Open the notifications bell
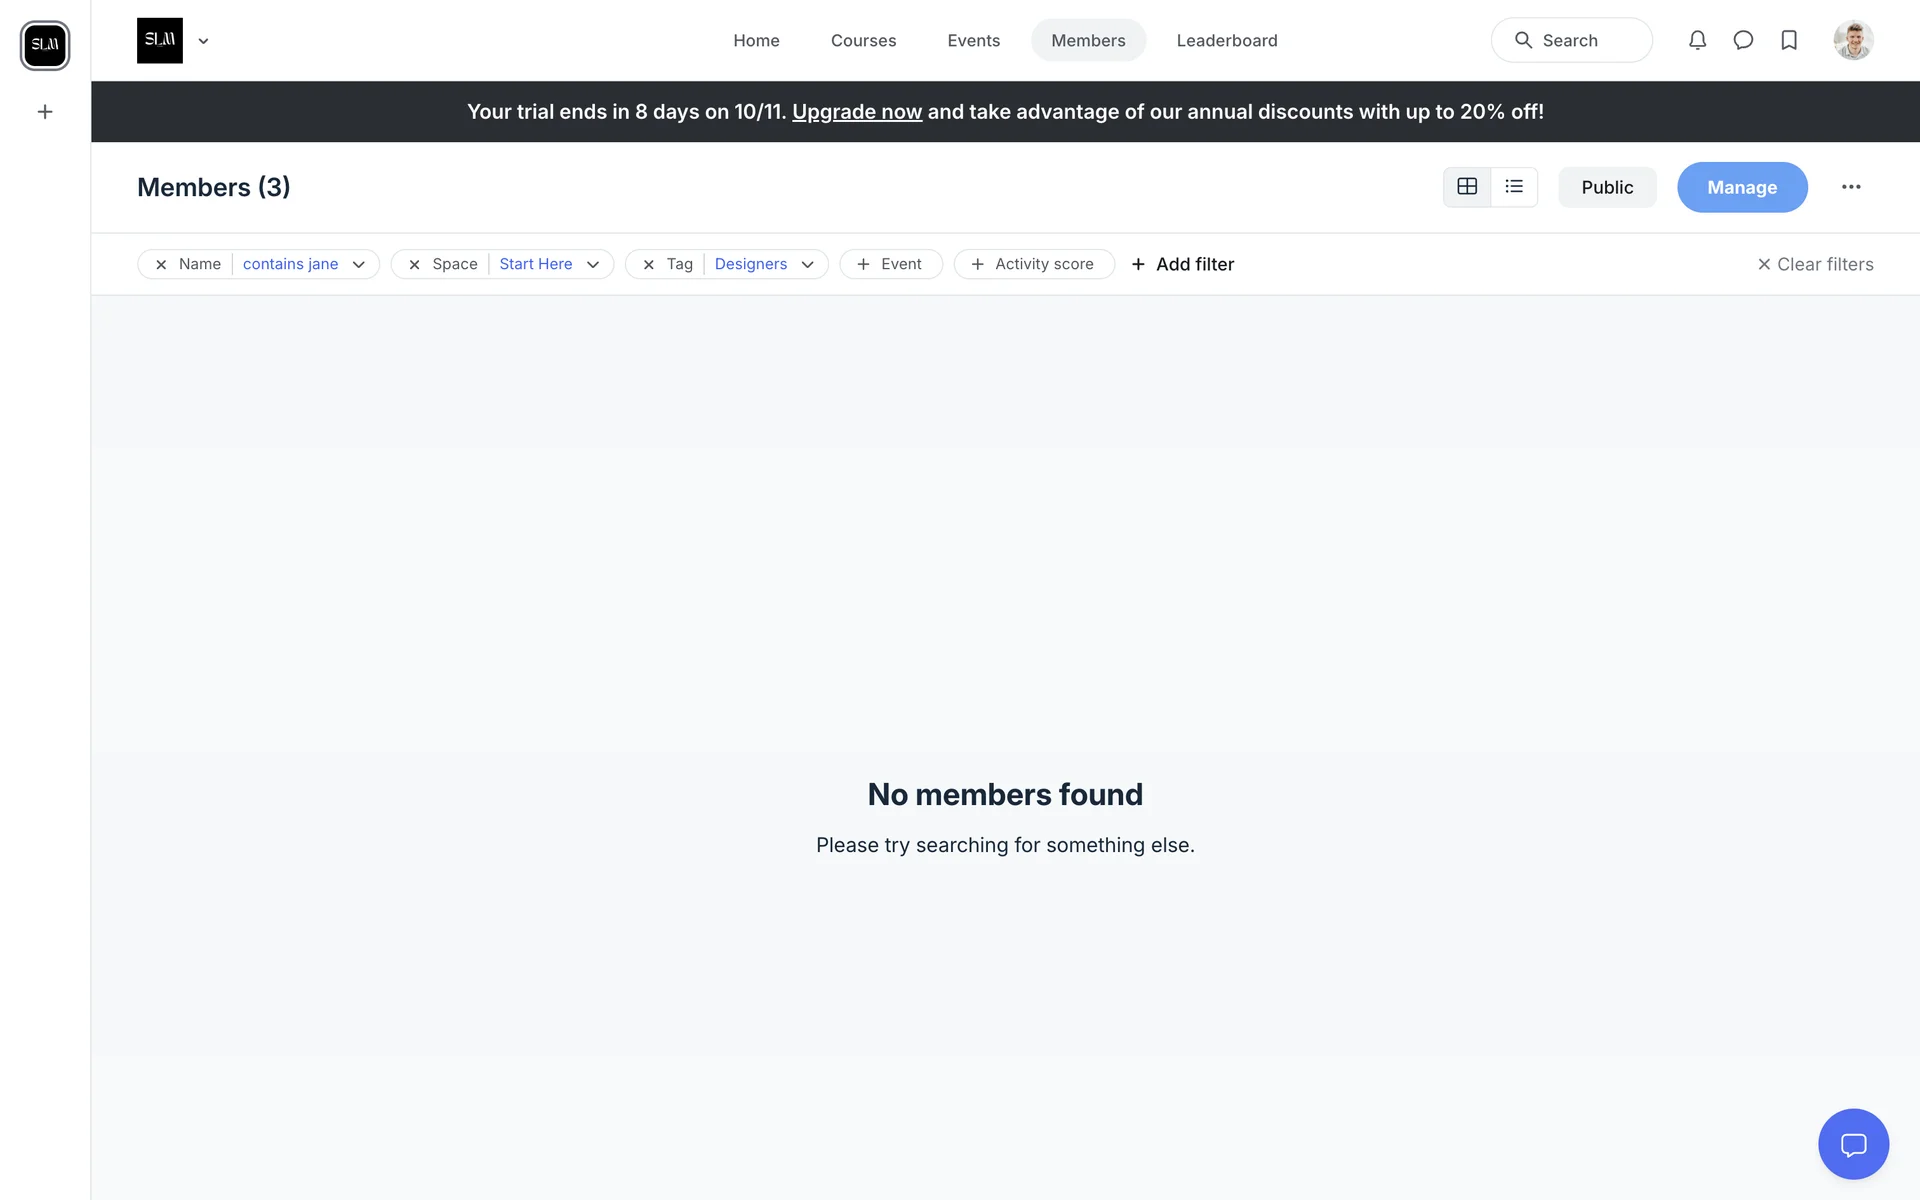 pyautogui.click(x=1697, y=40)
